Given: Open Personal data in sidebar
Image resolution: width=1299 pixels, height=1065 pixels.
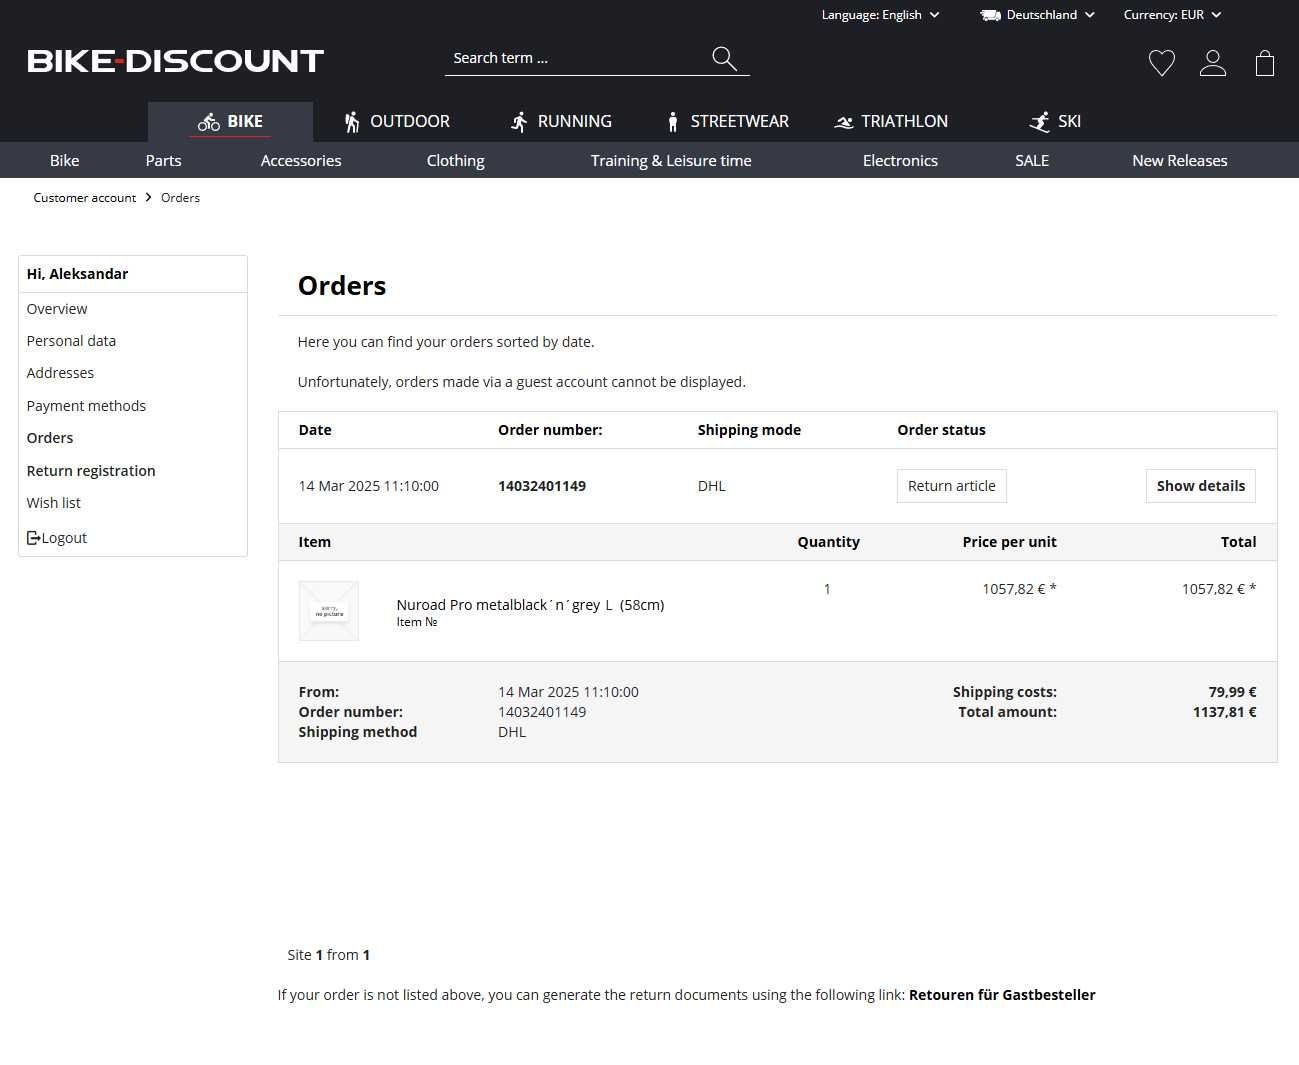Looking at the screenshot, I should click(x=71, y=341).
